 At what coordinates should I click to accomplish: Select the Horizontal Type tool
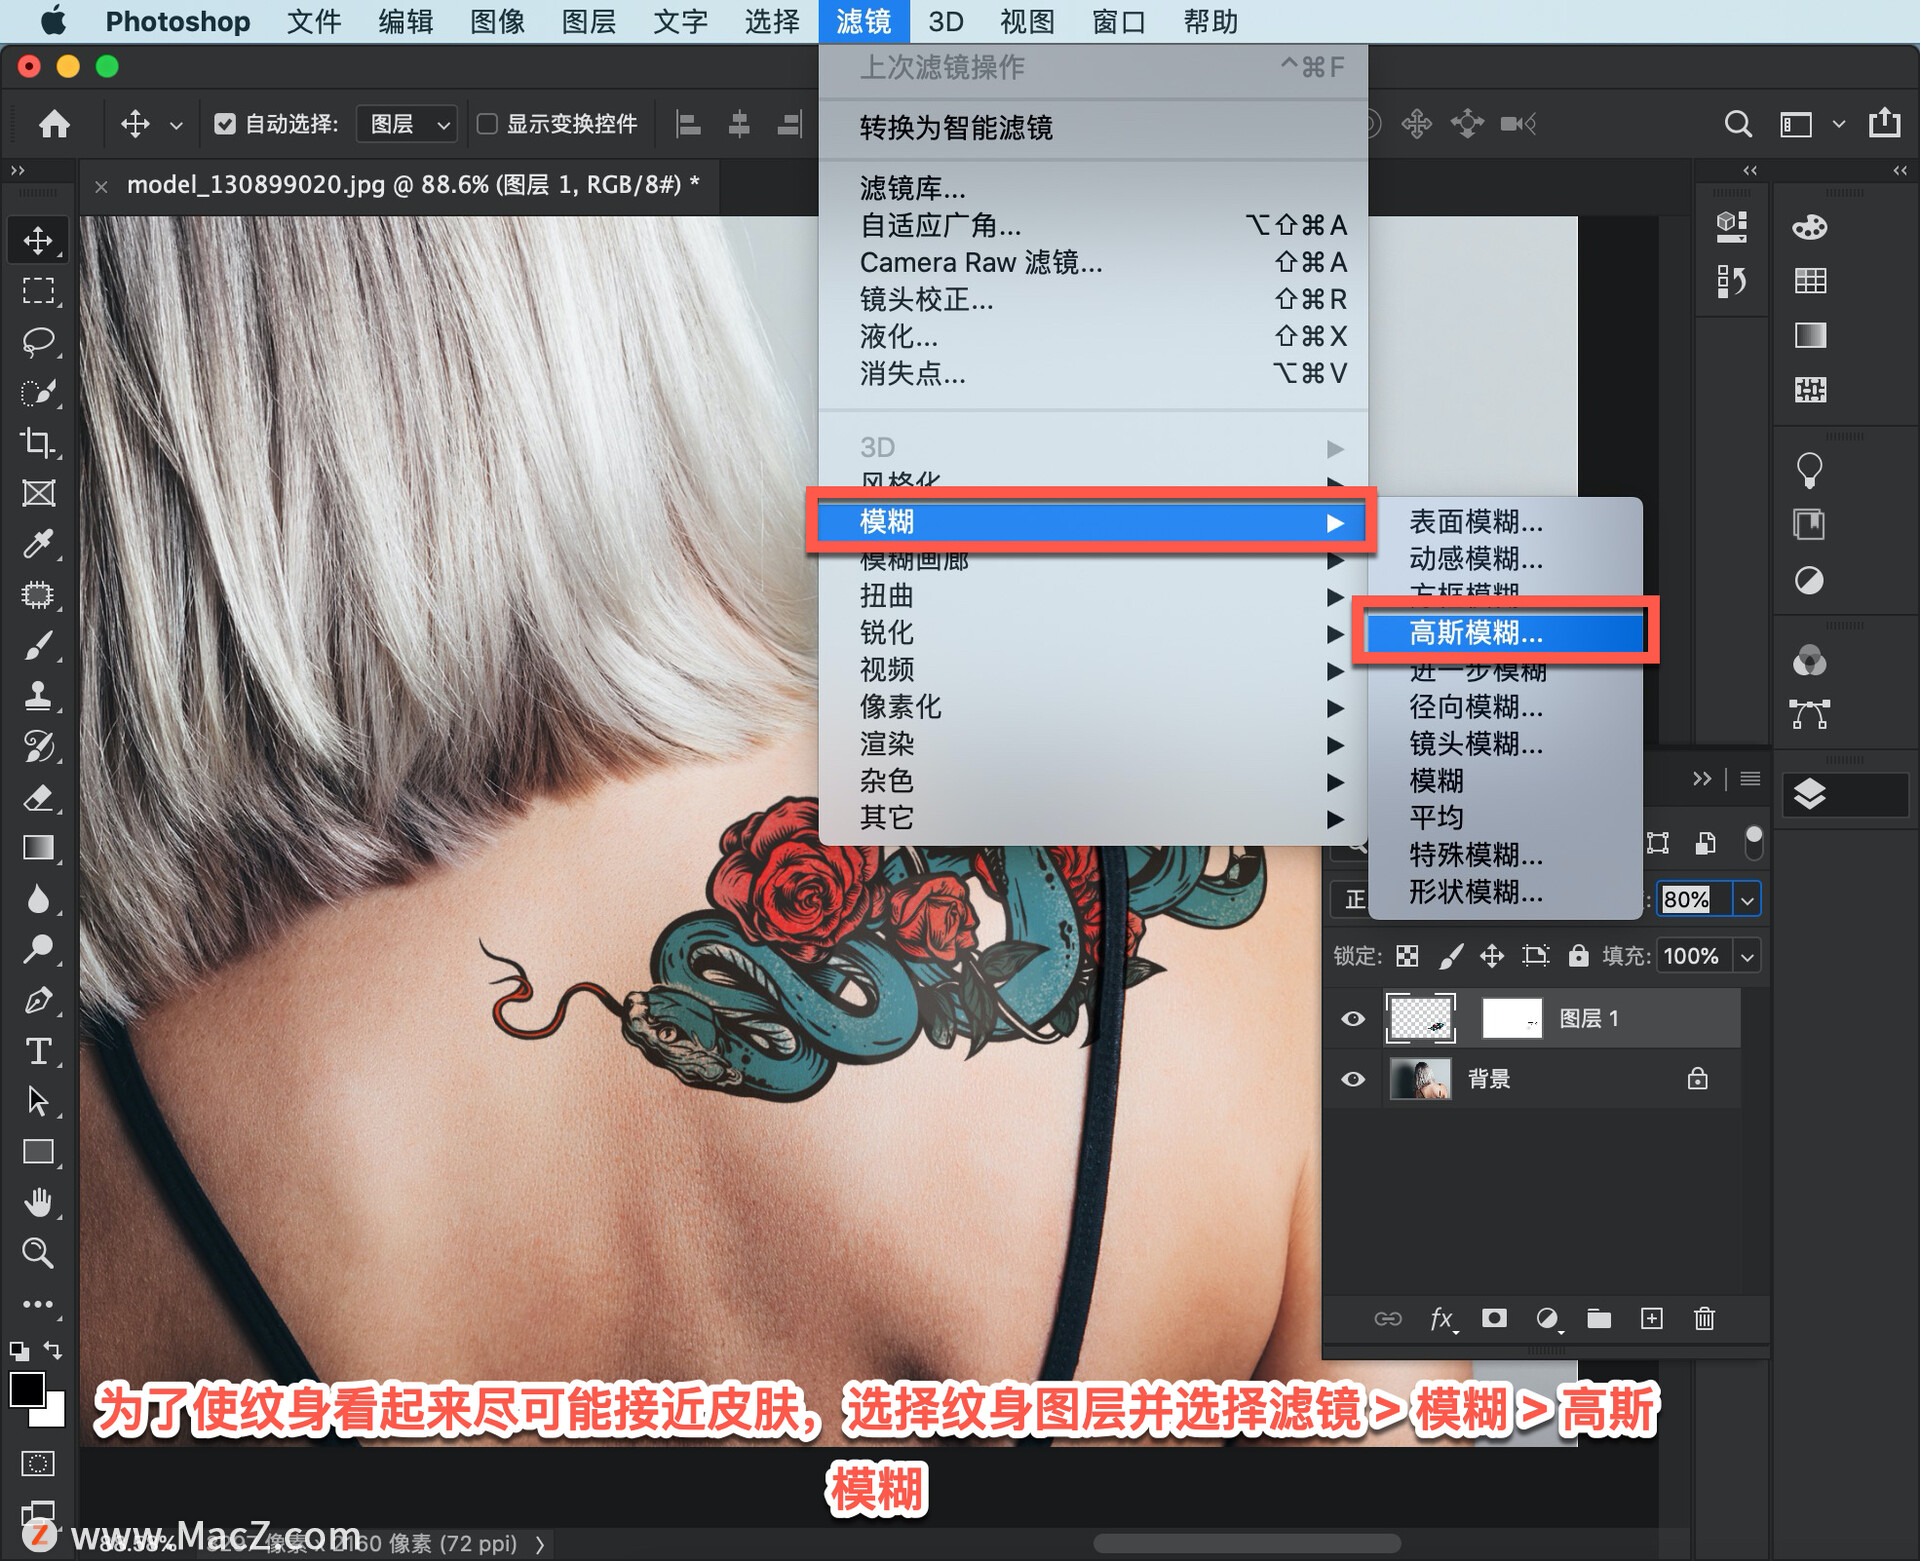click(x=38, y=1051)
